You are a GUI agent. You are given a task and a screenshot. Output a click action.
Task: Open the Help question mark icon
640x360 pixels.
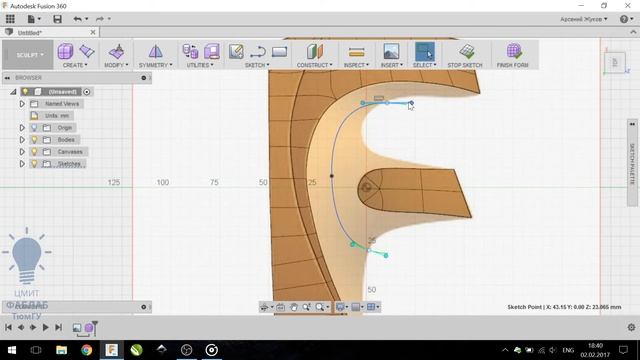(624, 19)
